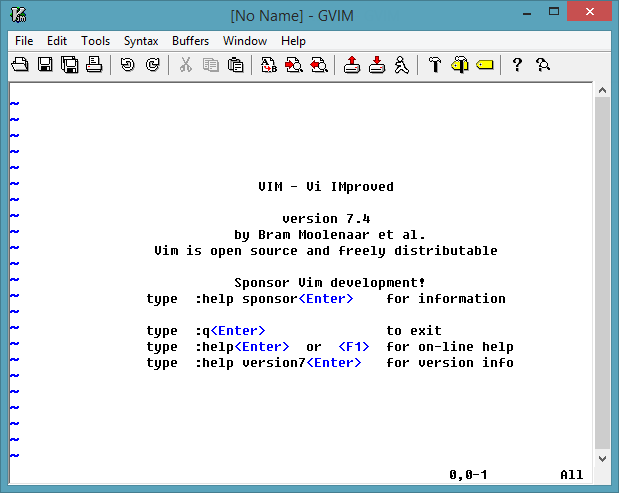Click the Make hammer icon

[435, 65]
